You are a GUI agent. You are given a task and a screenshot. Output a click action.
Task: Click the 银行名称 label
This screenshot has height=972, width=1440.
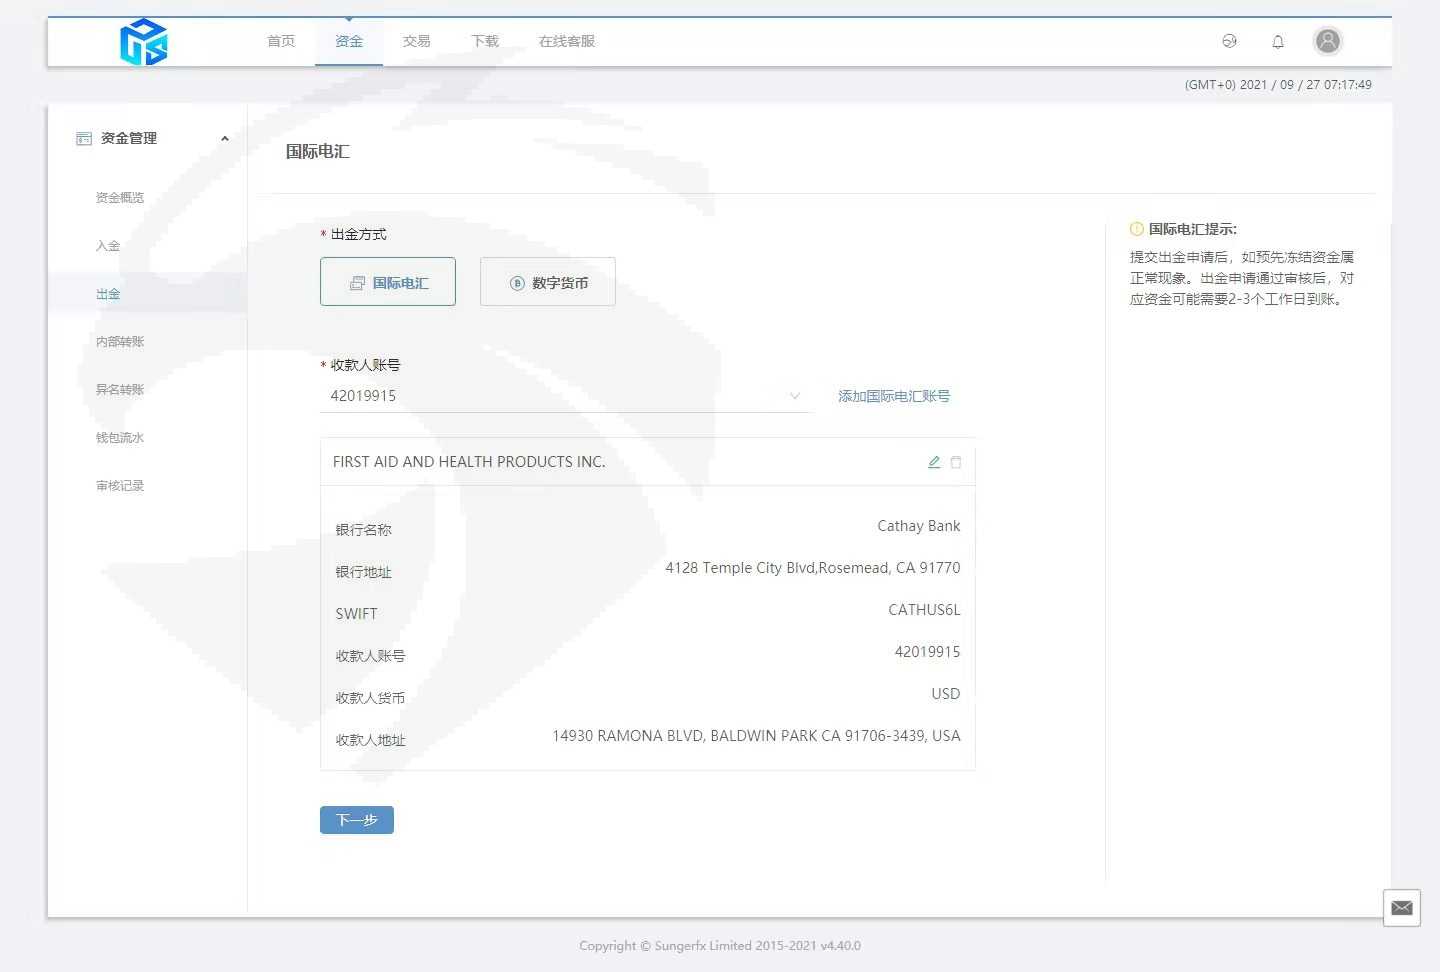click(364, 530)
